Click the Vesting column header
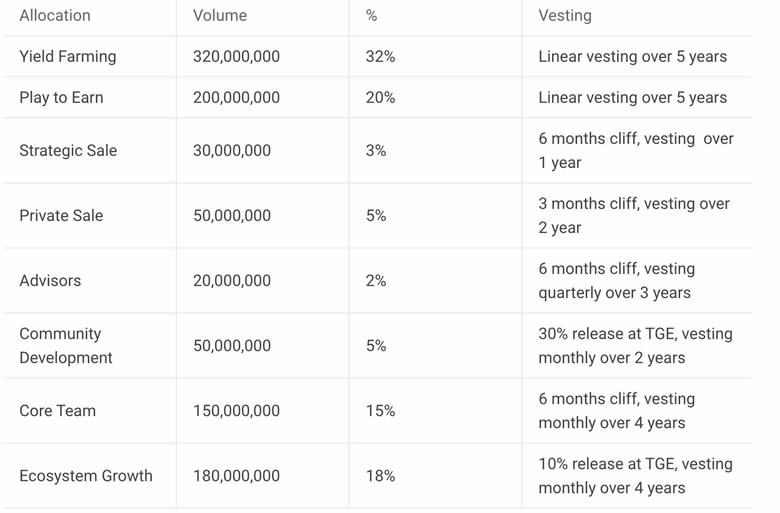The height and width of the screenshot is (513, 780). 565,16
